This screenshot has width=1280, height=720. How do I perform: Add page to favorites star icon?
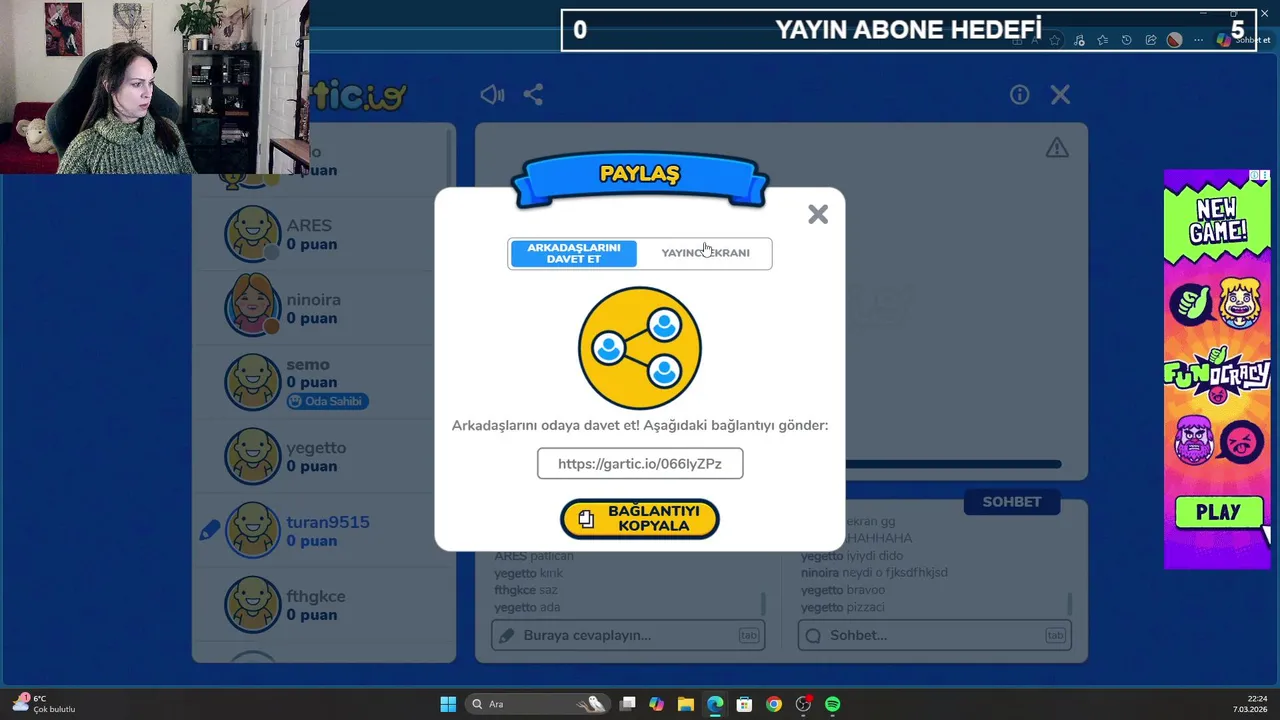pyautogui.click(x=1054, y=40)
